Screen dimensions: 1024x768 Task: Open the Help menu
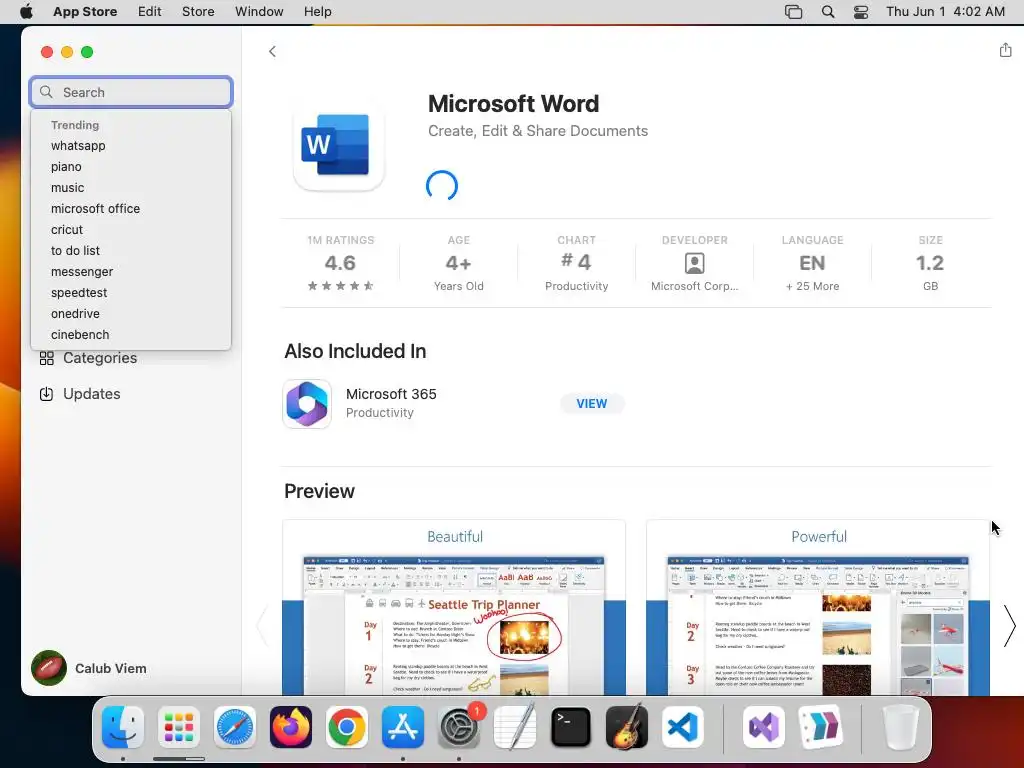(x=317, y=12)
